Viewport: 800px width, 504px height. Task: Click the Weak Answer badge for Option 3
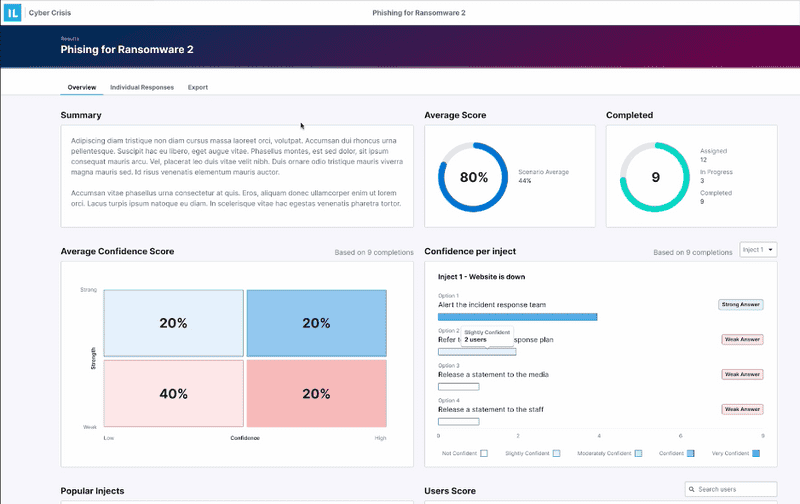coord(742,374)
